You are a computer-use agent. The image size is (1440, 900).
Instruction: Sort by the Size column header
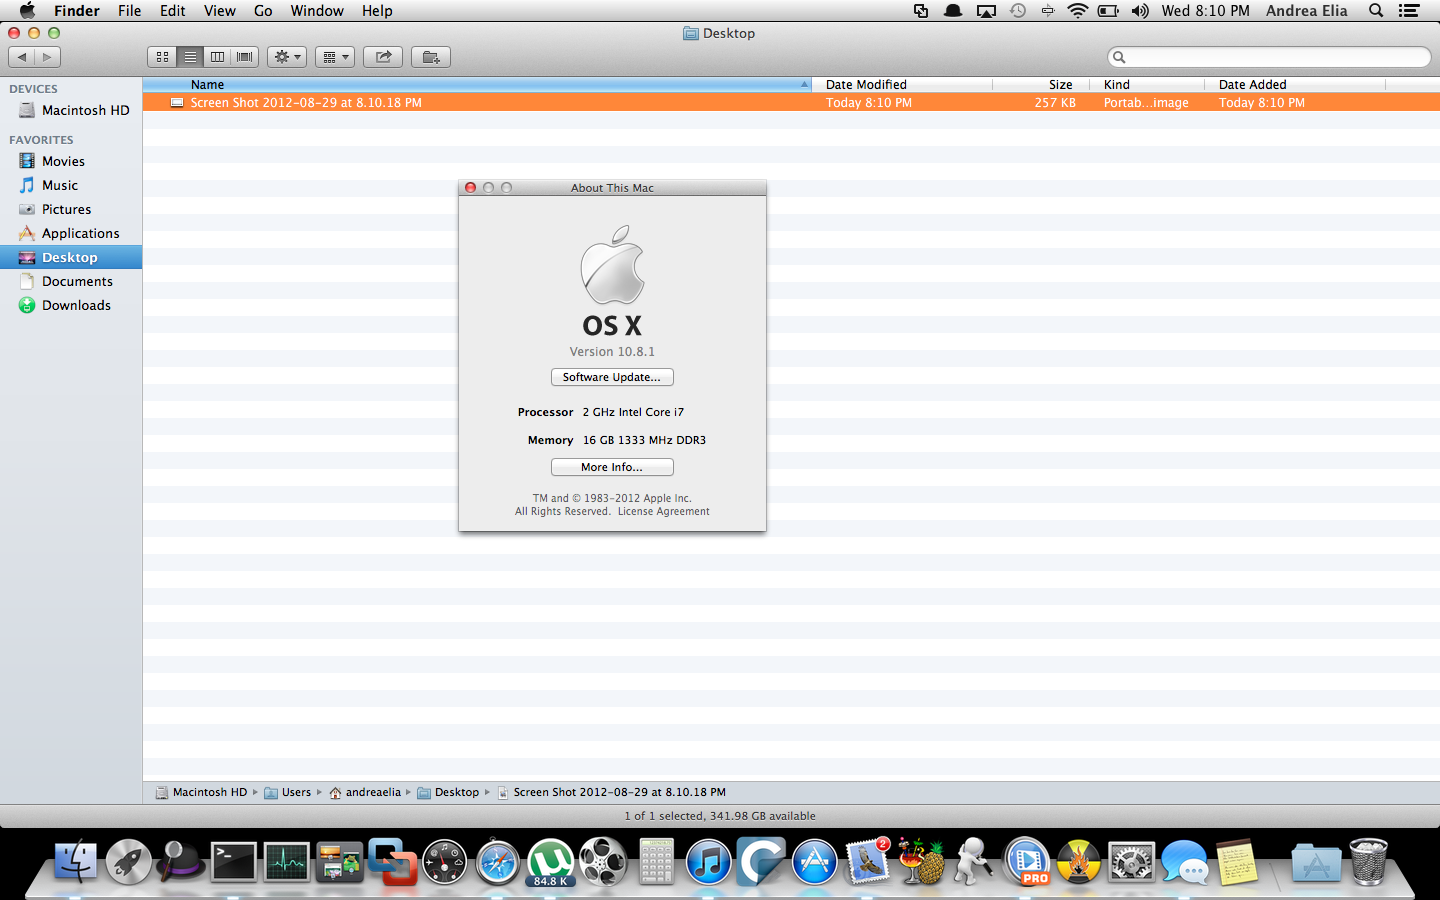pos(1041,85)
